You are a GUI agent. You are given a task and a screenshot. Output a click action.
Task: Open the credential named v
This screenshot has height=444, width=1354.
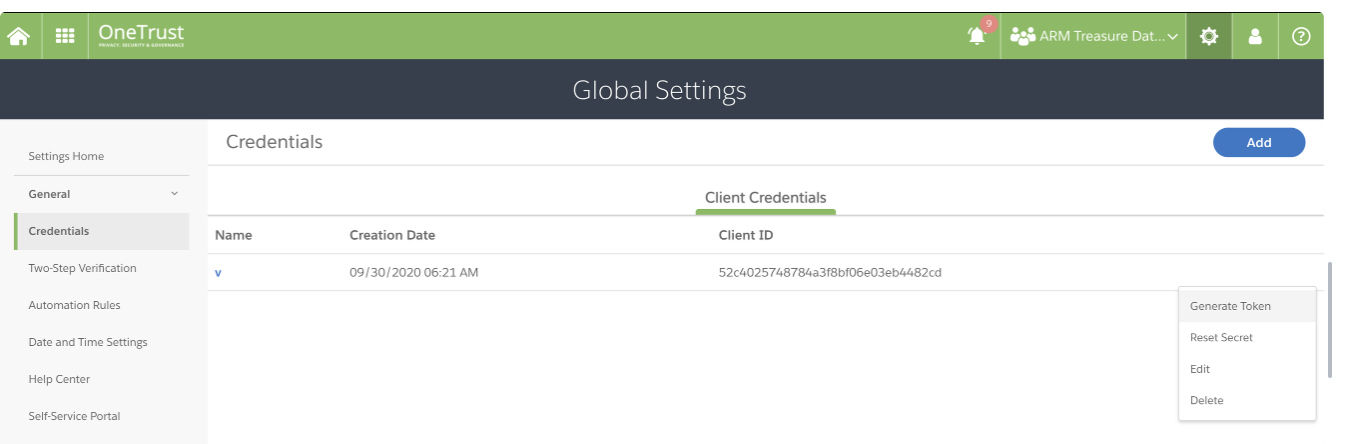(x=218, y=272)
